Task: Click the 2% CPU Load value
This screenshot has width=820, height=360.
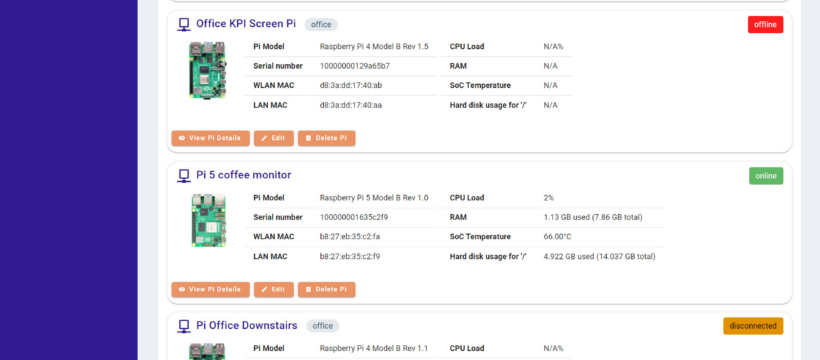Action: pyautogui.click(x=549, y=198)
